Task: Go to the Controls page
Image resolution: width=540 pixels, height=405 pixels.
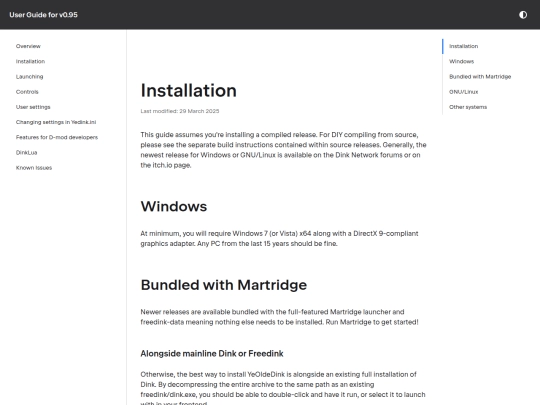Action: coord(27,92)
